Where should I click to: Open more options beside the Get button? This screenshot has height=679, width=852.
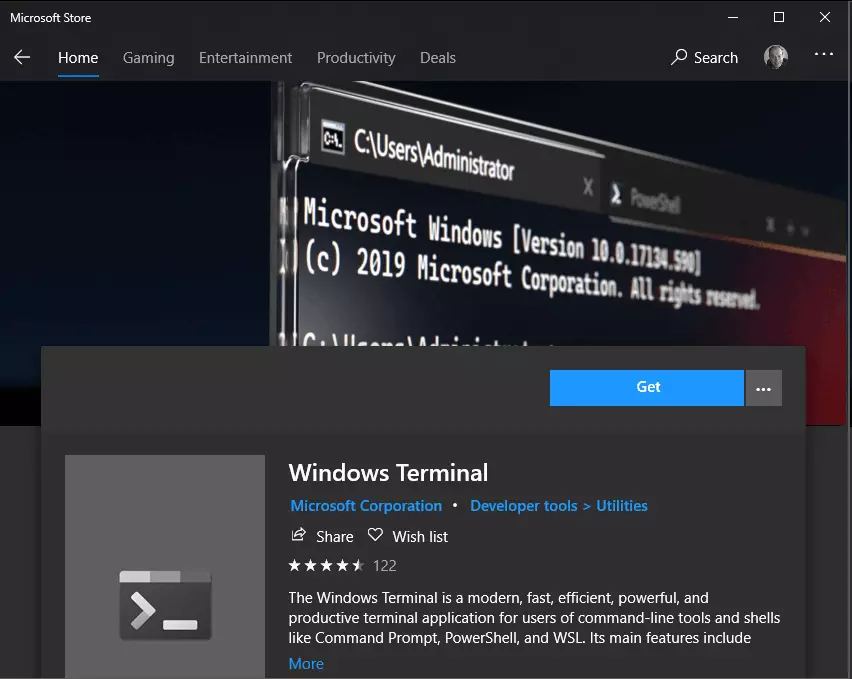coord(764,387)
